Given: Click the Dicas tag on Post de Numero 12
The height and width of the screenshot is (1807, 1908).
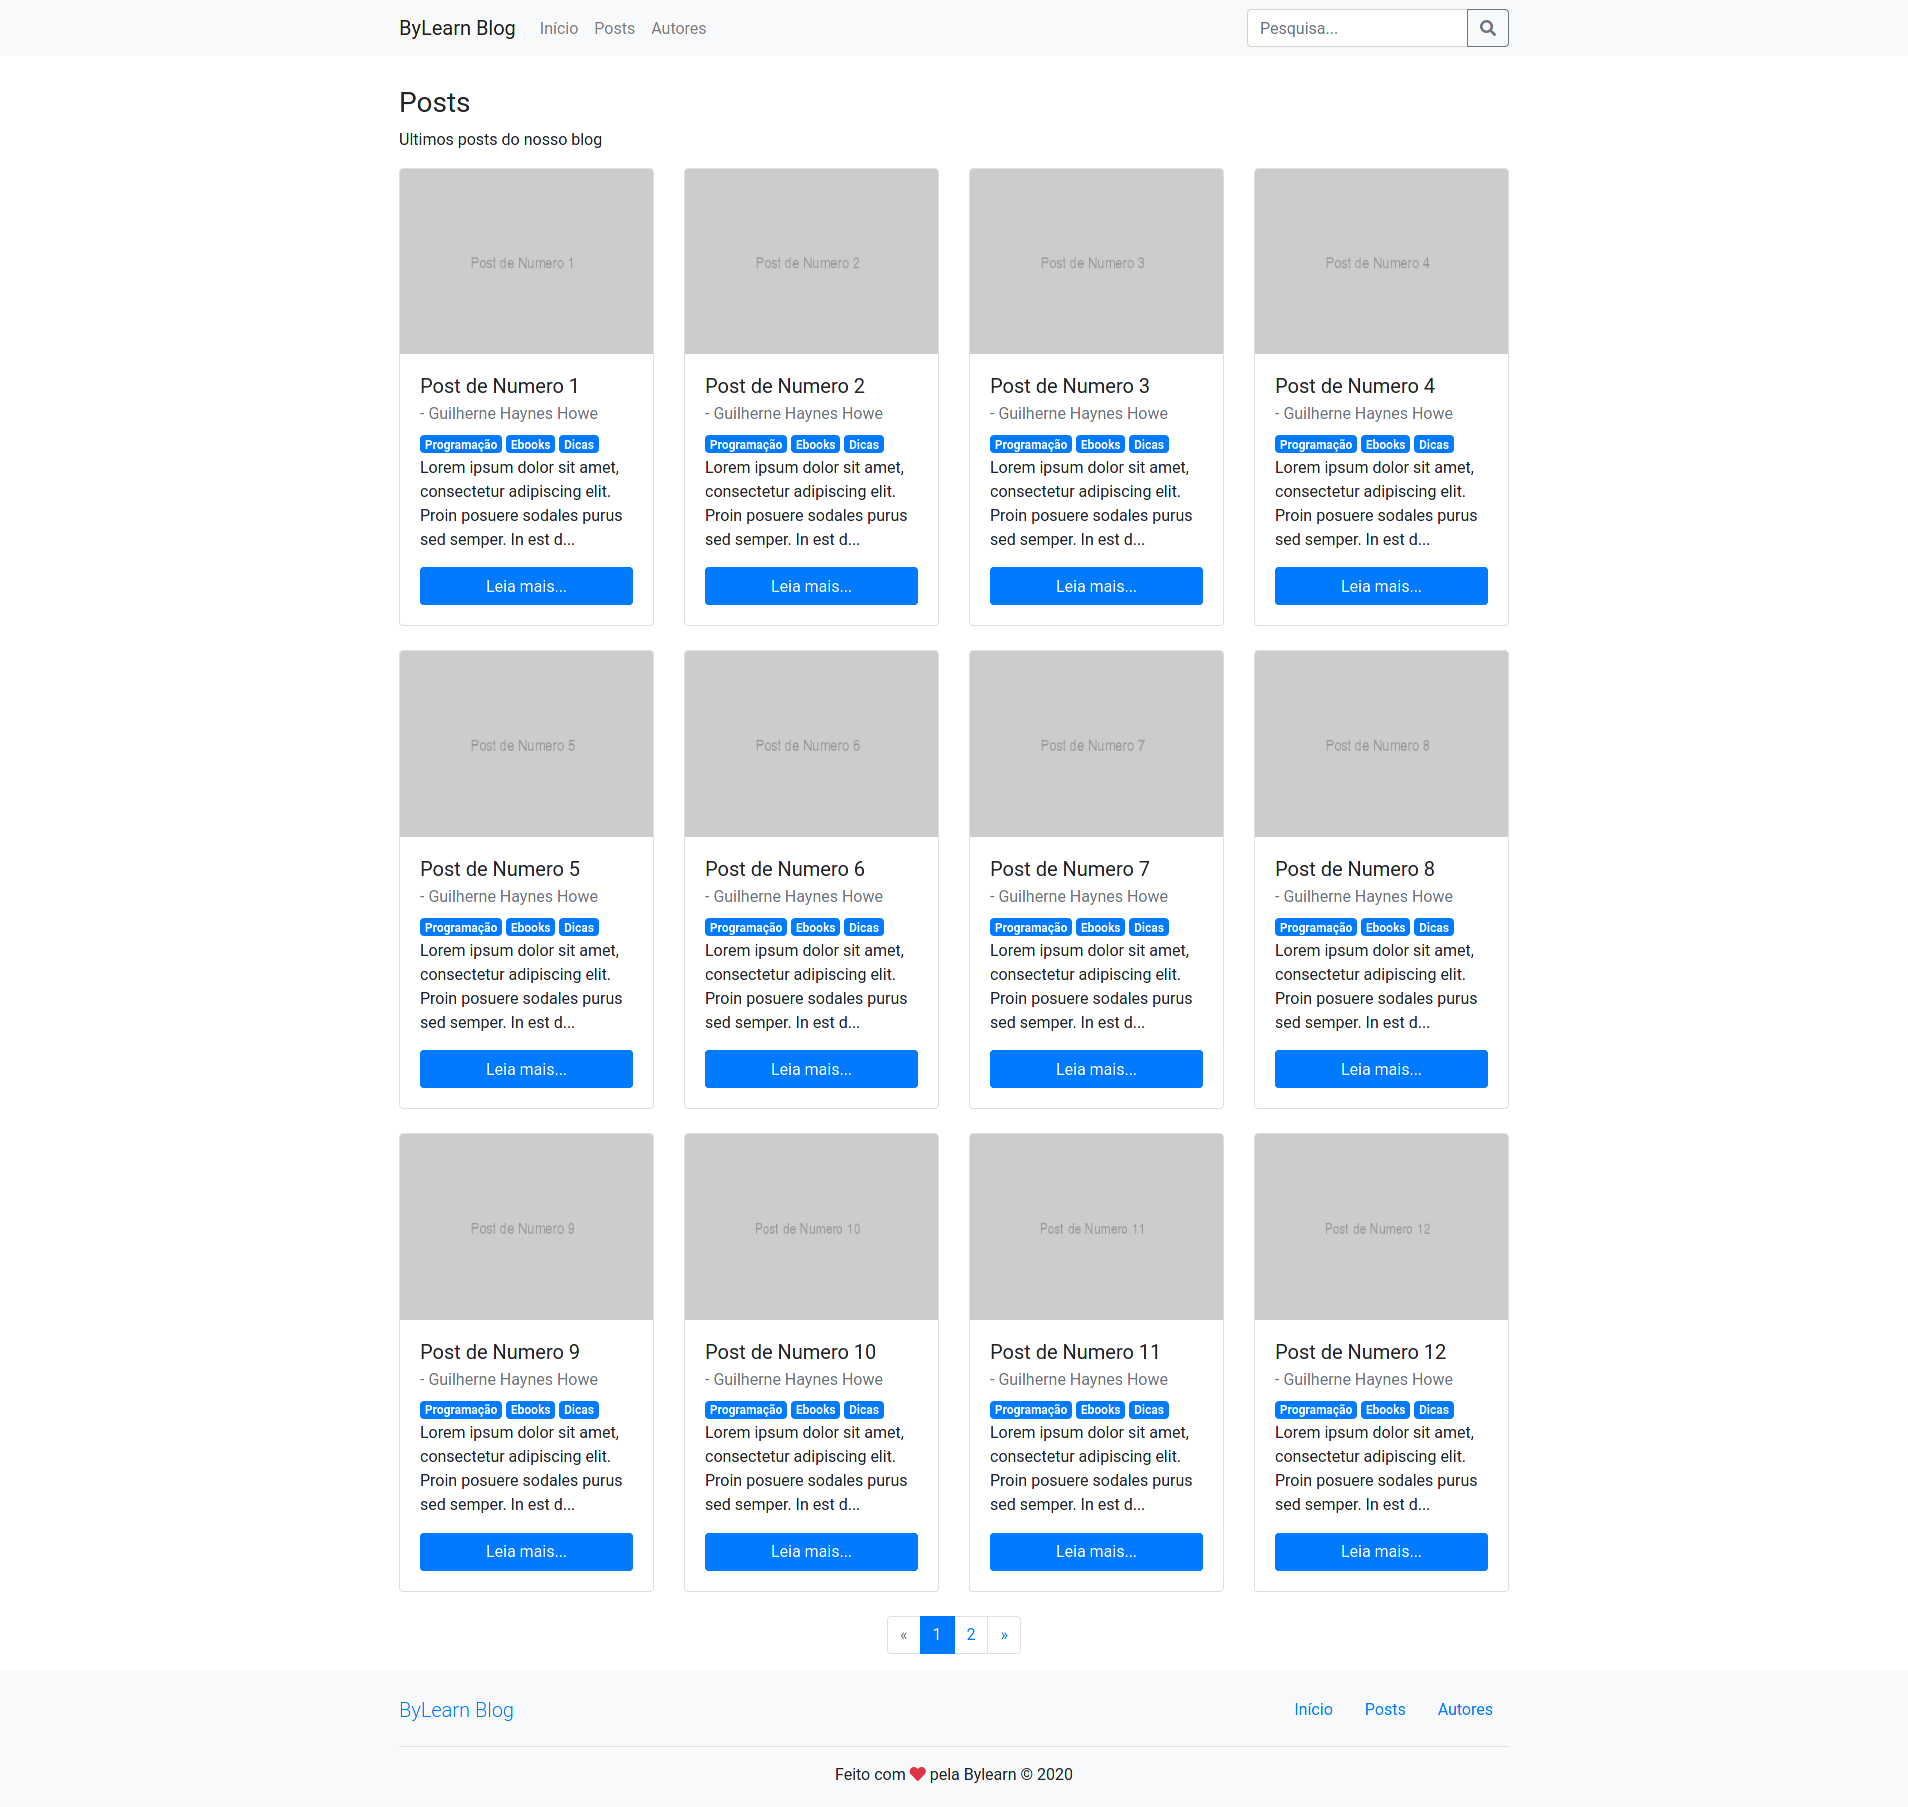Looking at the screenshot, I should [x=1434, y=1410].
